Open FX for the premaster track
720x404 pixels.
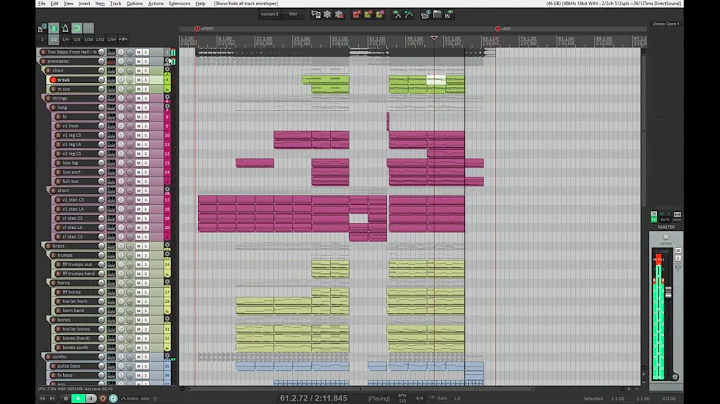(111, 61)
